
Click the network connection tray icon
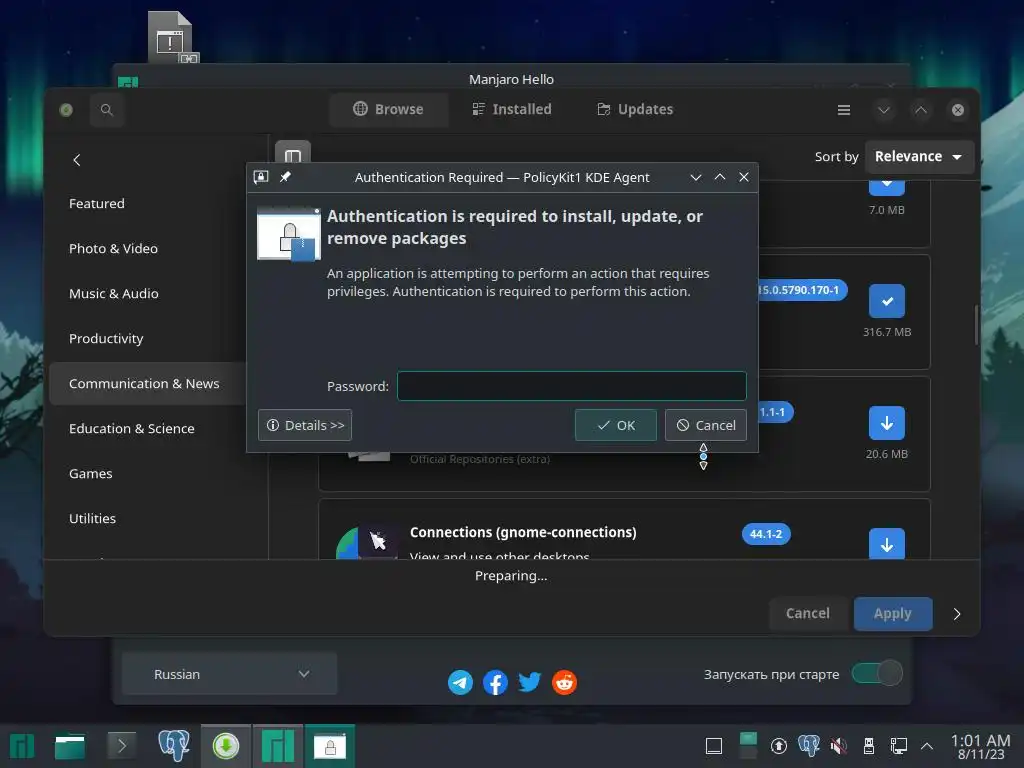(899, 746)
